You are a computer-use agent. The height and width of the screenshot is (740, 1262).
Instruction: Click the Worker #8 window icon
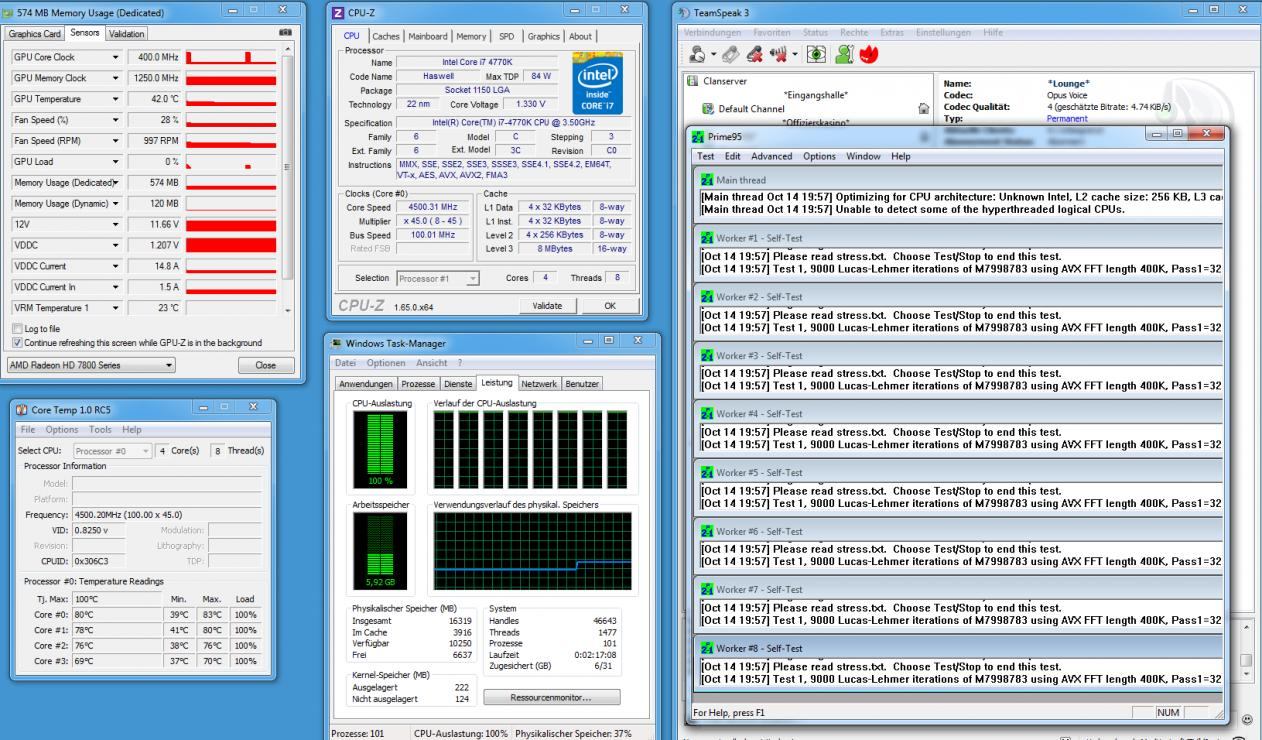[x=708, y=648]
